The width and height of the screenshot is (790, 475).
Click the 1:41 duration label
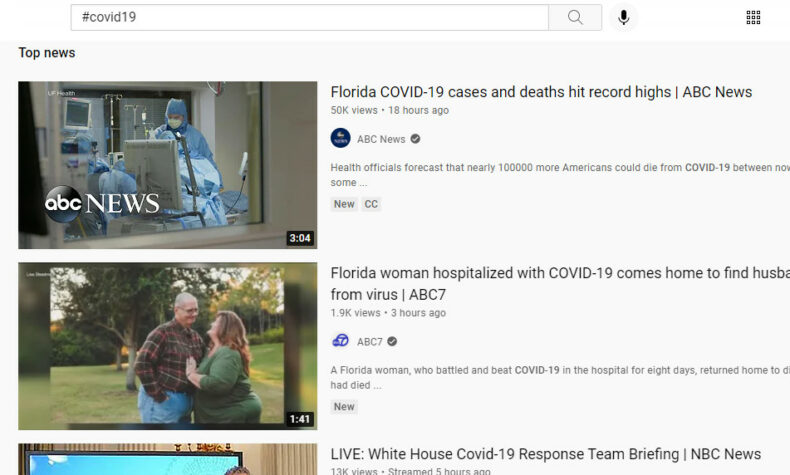pyautogui.click(x=300, y=419)
